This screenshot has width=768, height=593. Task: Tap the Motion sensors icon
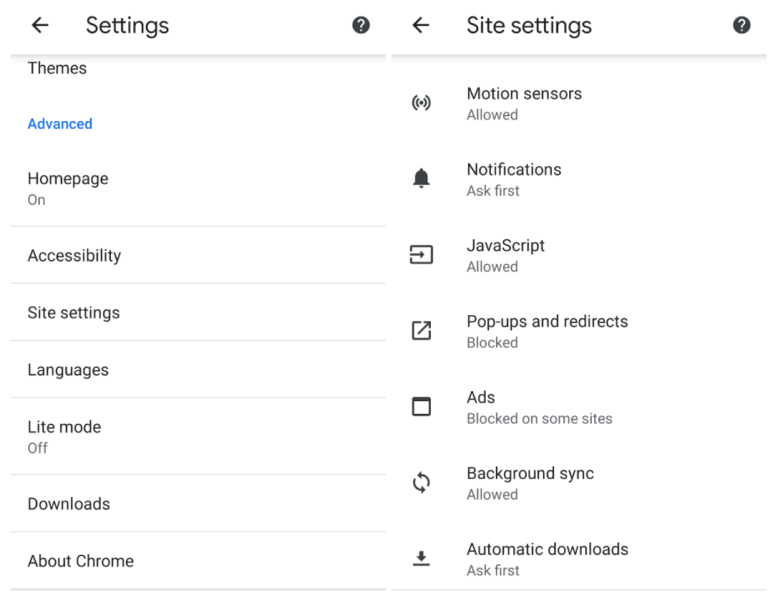tap(422, 103)
